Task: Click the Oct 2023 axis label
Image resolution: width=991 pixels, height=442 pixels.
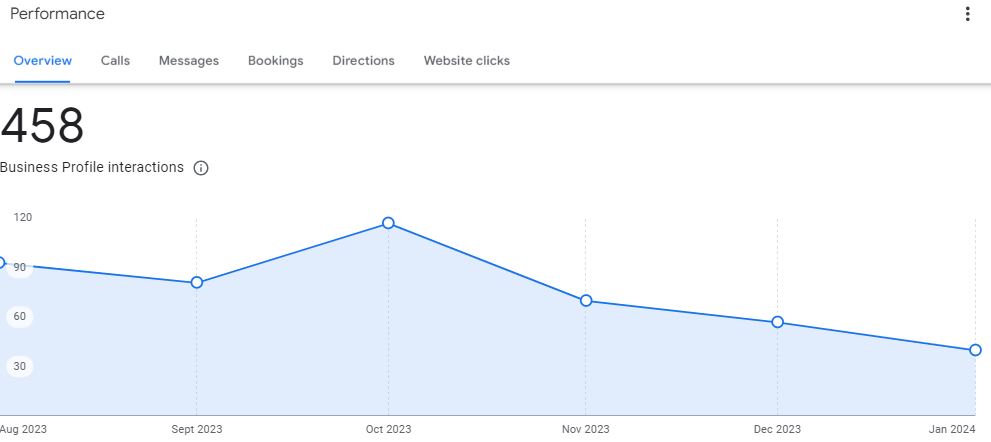Action: coord(388,430)
